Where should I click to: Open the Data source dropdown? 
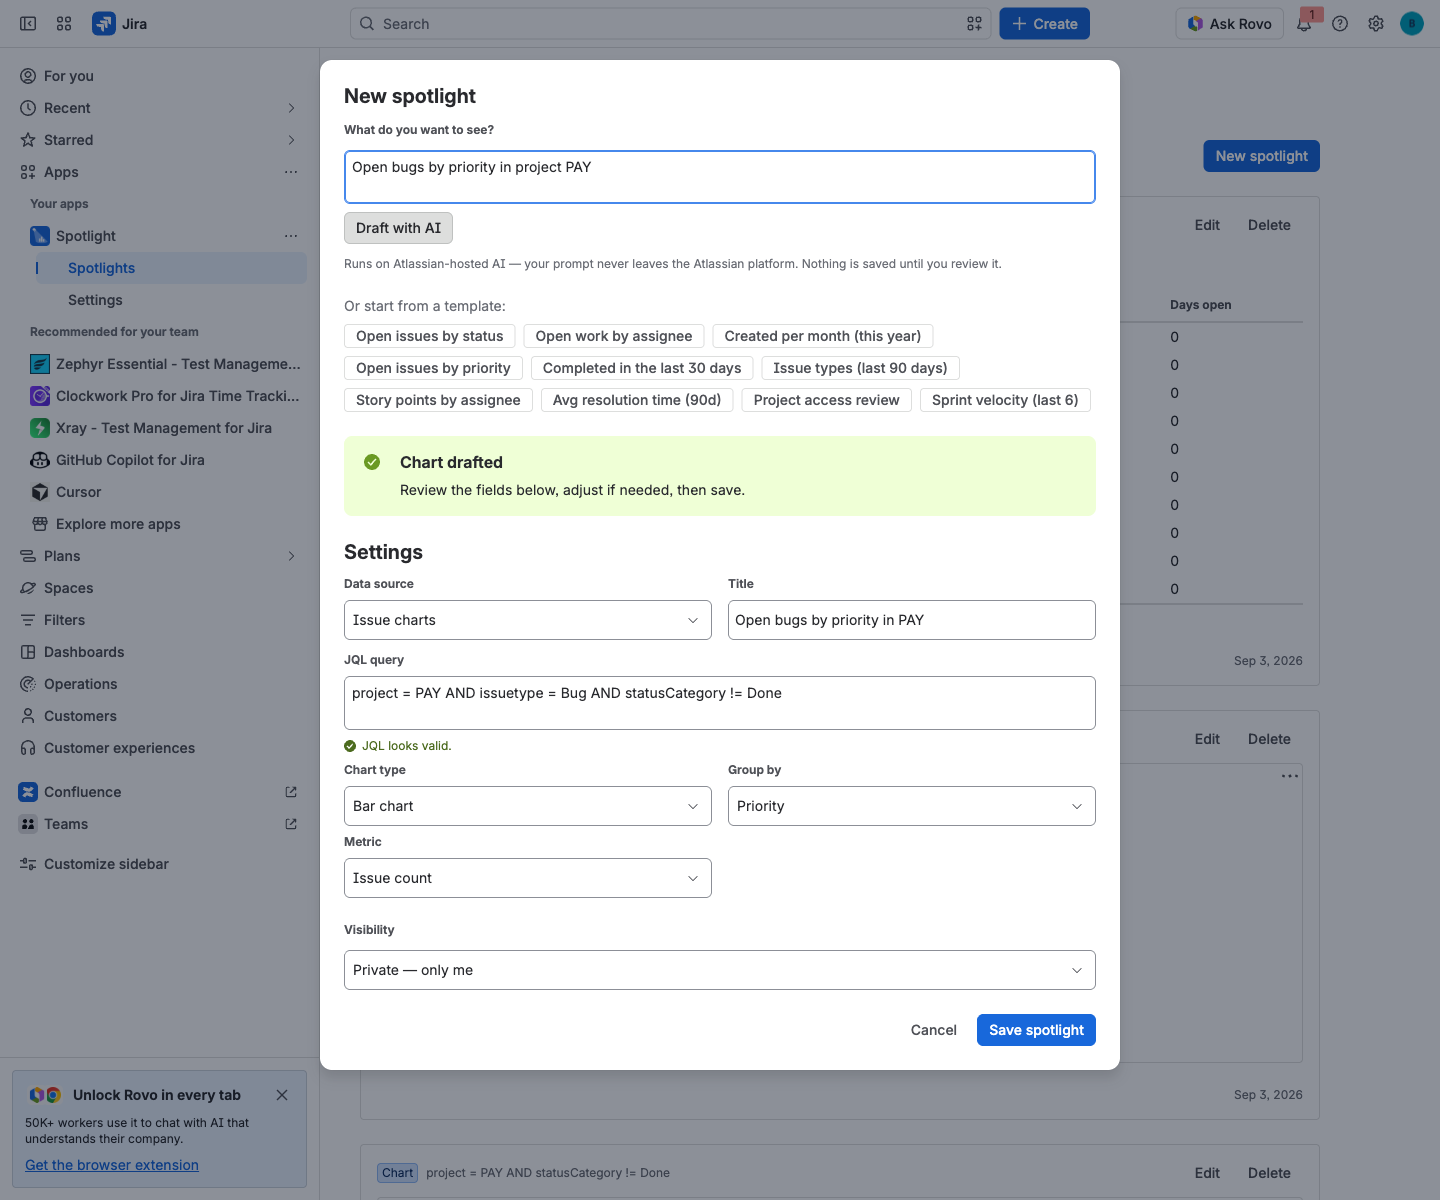[528, 620]
